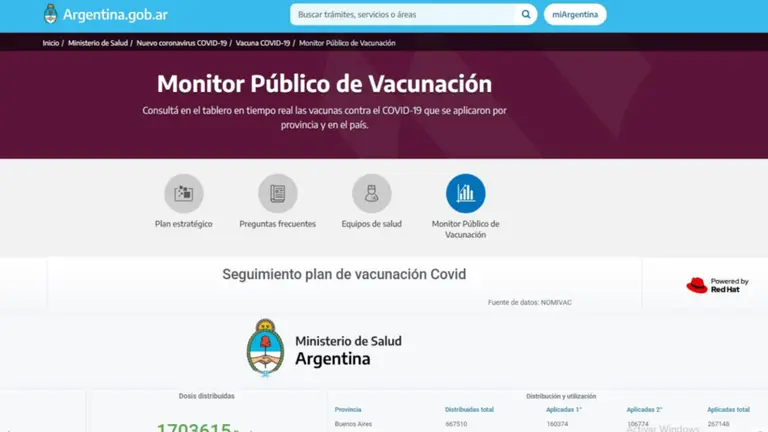Click the miArgentina button

575,15
